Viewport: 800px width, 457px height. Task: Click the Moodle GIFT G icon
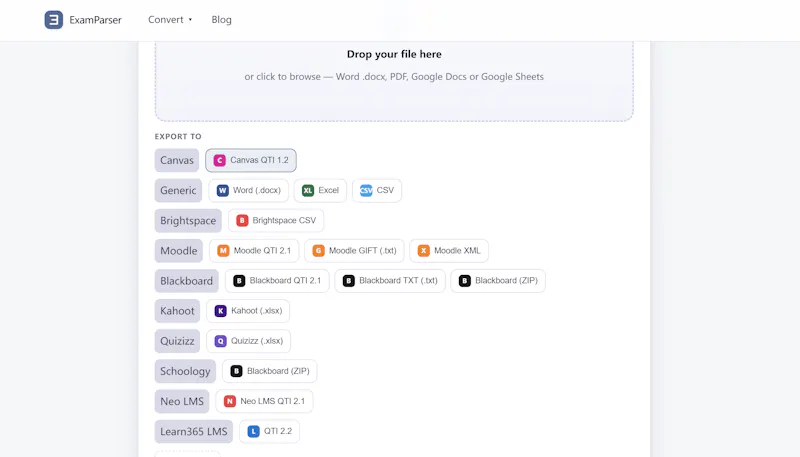318,250
